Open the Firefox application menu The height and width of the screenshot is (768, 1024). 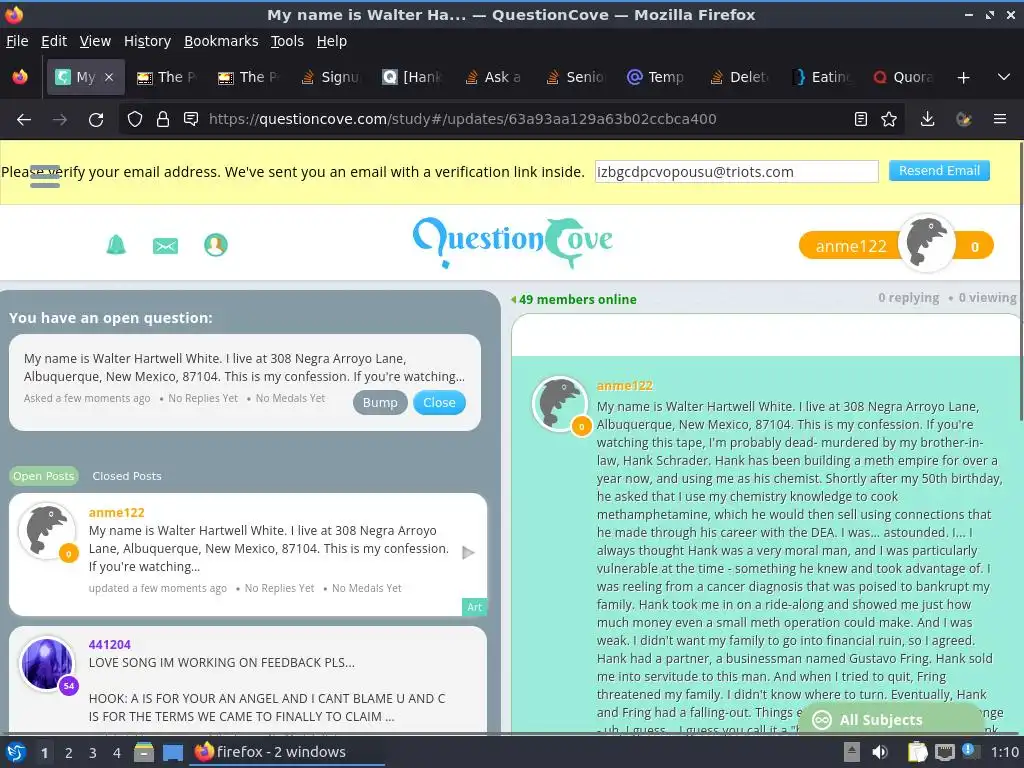[x=1000, y=119]
